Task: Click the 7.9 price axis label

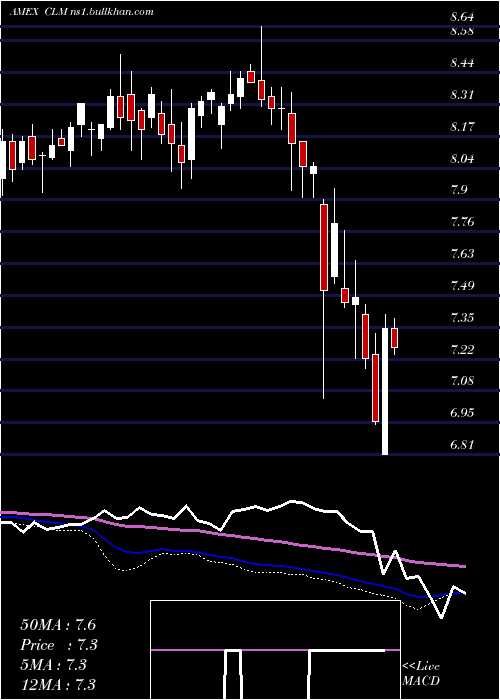Action: click(459, 191)
